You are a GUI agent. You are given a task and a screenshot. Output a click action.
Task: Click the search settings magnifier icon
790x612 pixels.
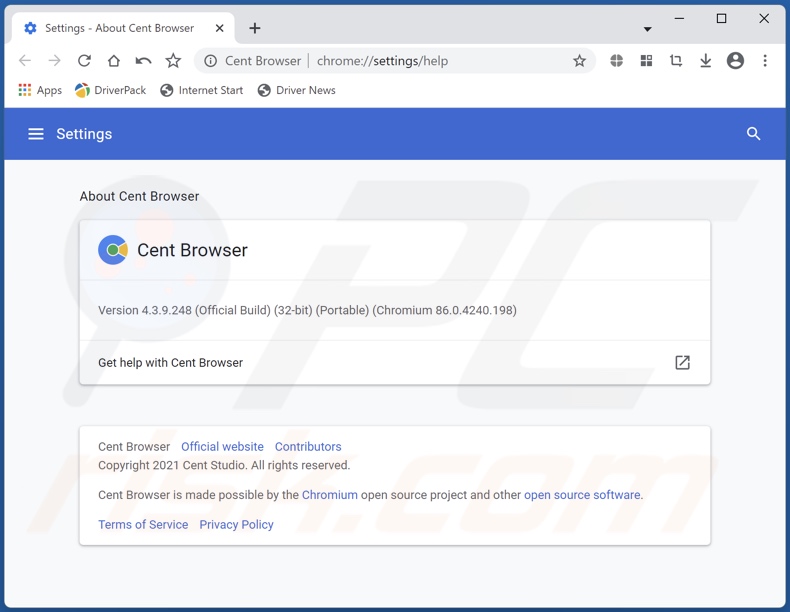point(753,134)
